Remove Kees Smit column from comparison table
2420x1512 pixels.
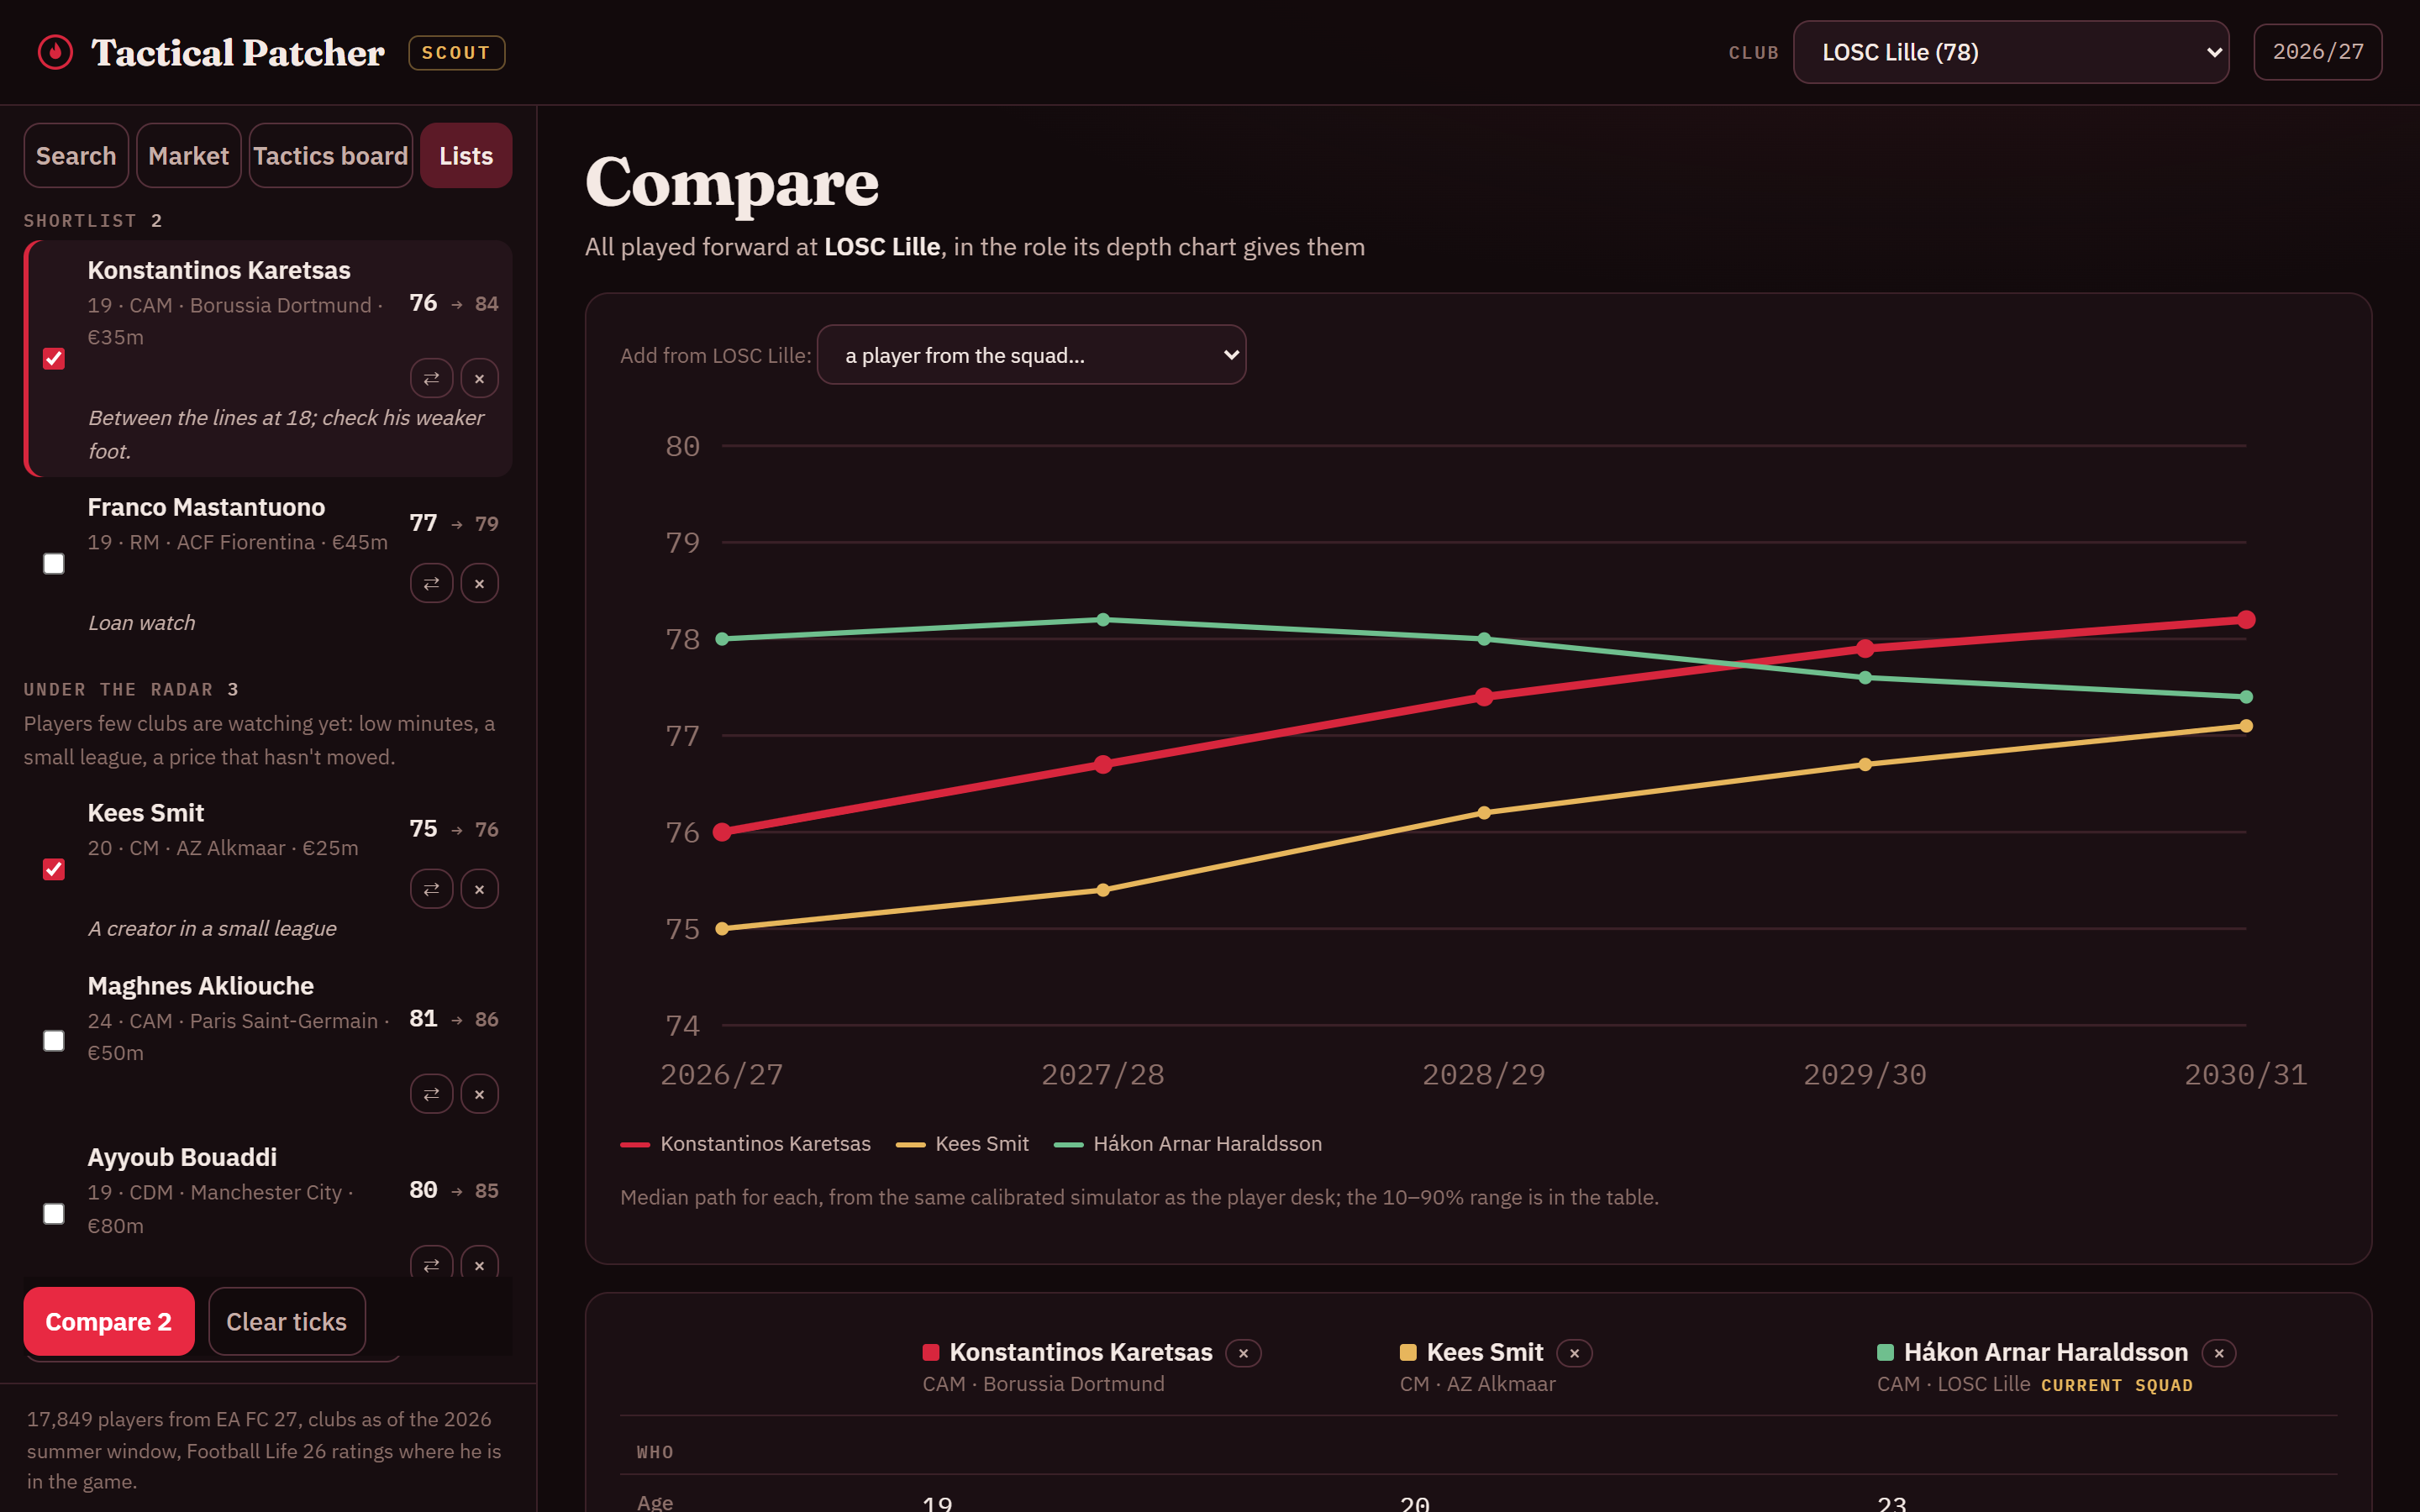1574,1353
